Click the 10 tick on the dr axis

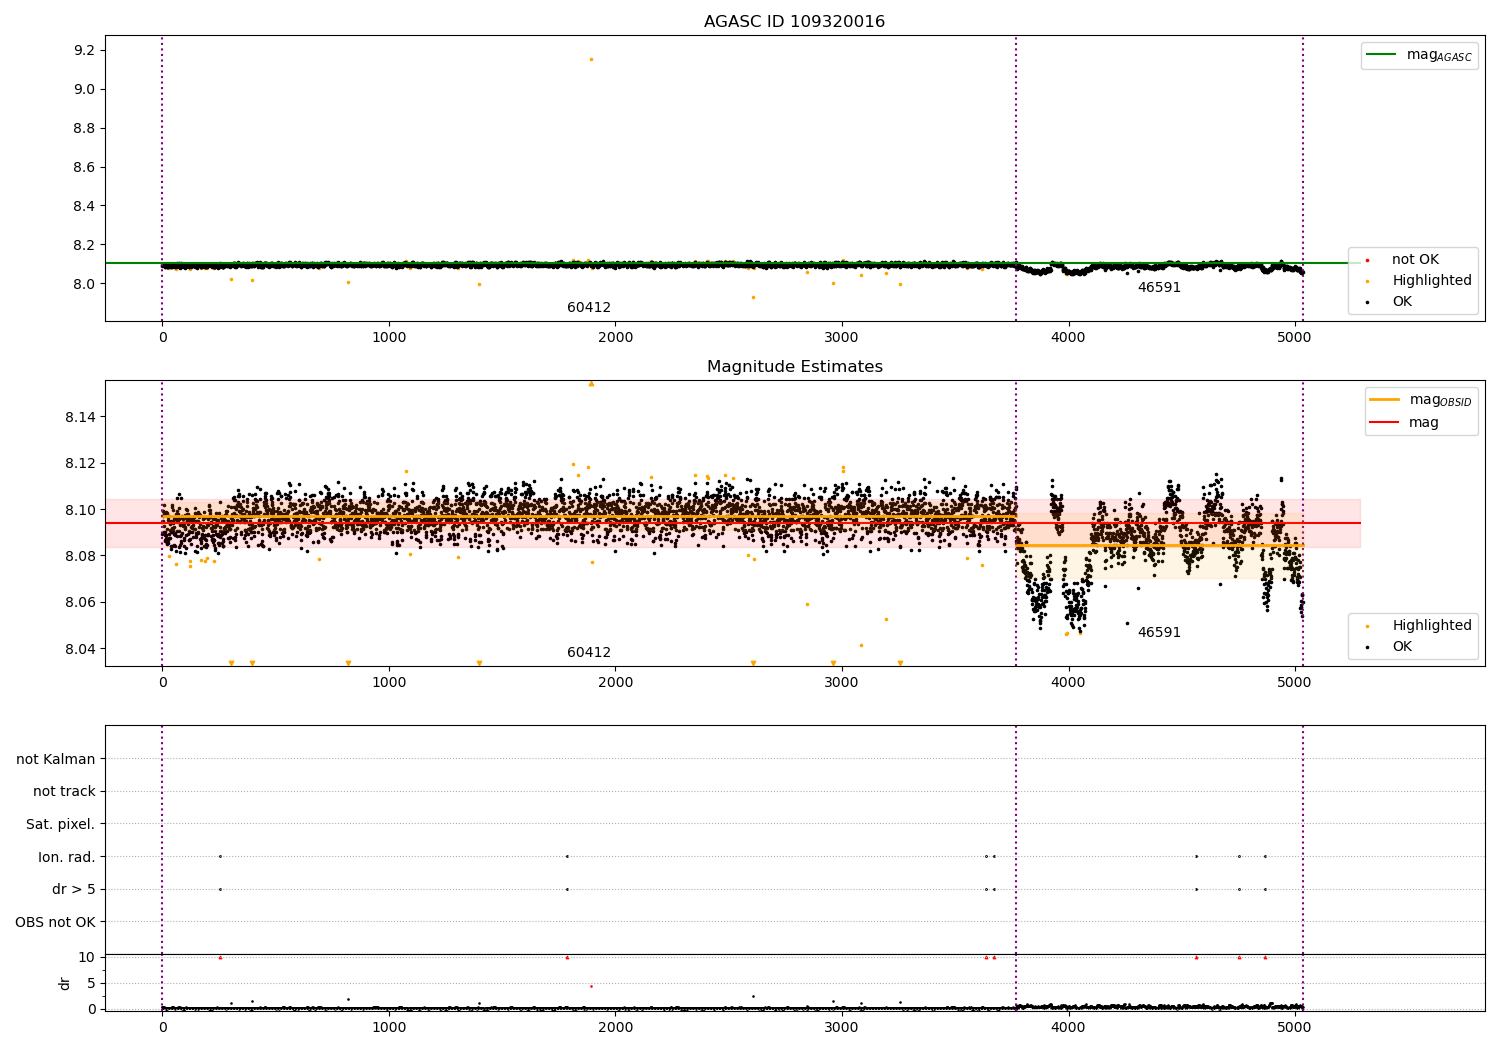[x=87, y=957]
